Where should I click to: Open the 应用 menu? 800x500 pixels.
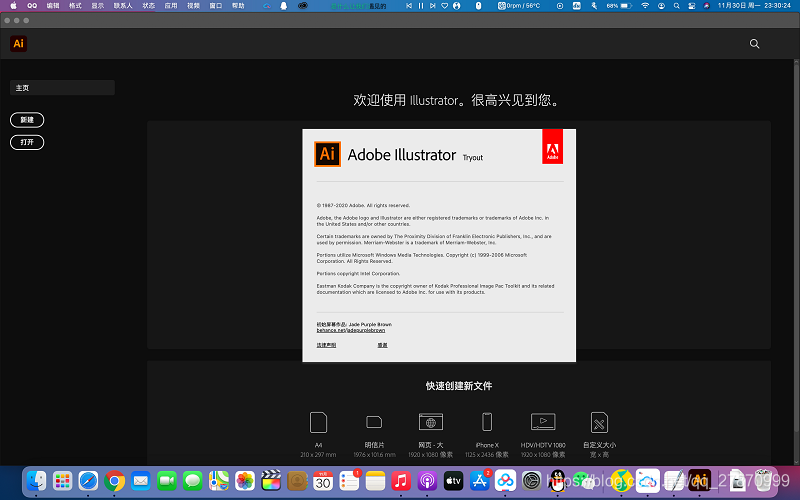[171, 6]
